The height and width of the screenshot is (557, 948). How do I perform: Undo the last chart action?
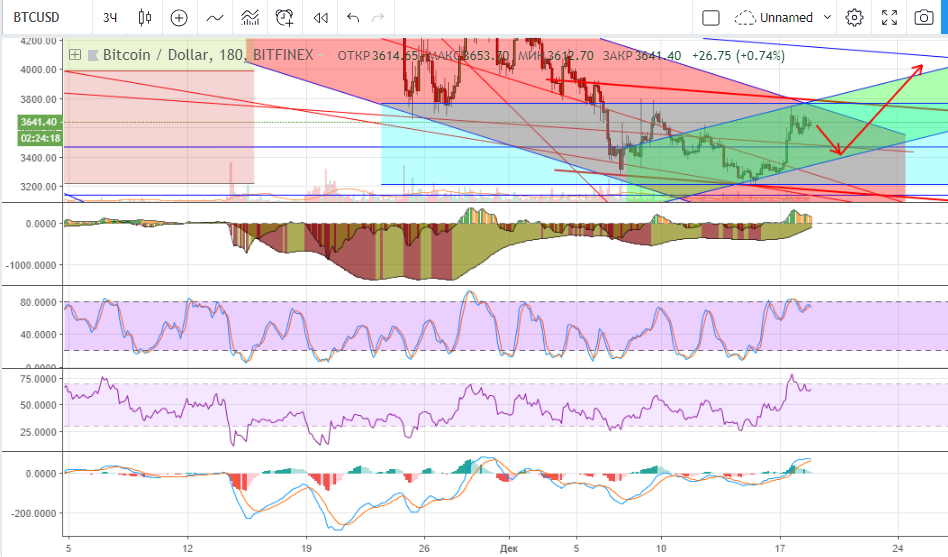(353, 17)
